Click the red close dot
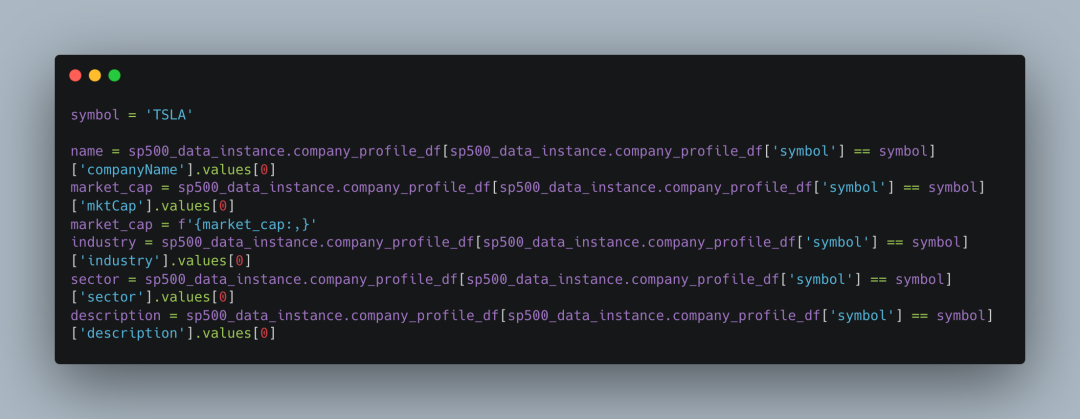This screenshot has width=1080, height=419. coord(75,75)
